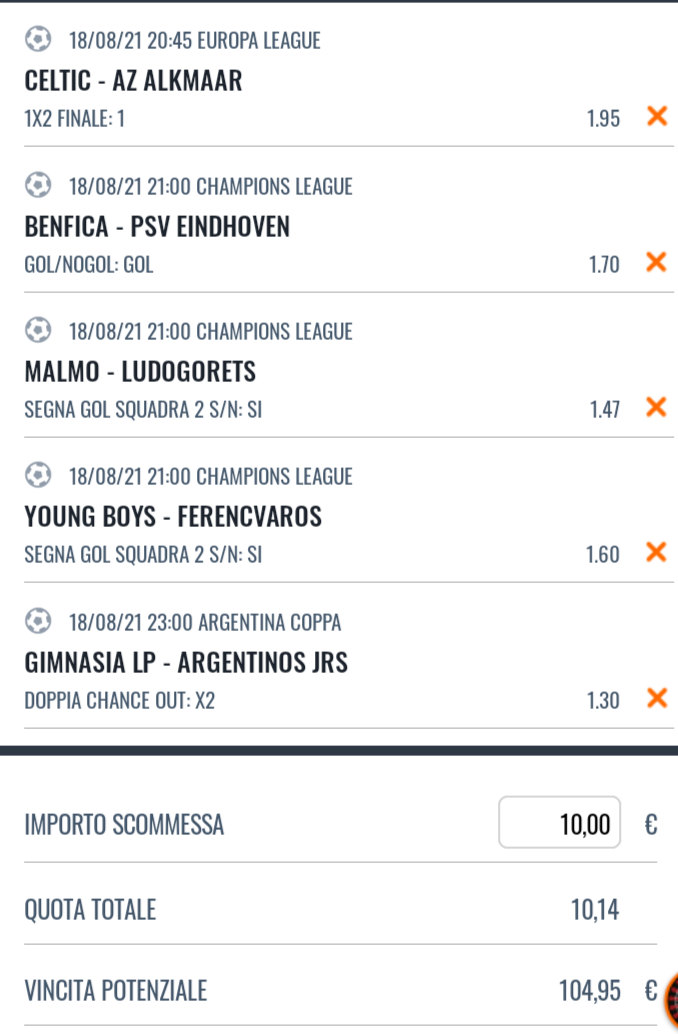Open the Celtic - AZ Alkmaar match
Screen dimensions: 678x1034
coord(133,81)
